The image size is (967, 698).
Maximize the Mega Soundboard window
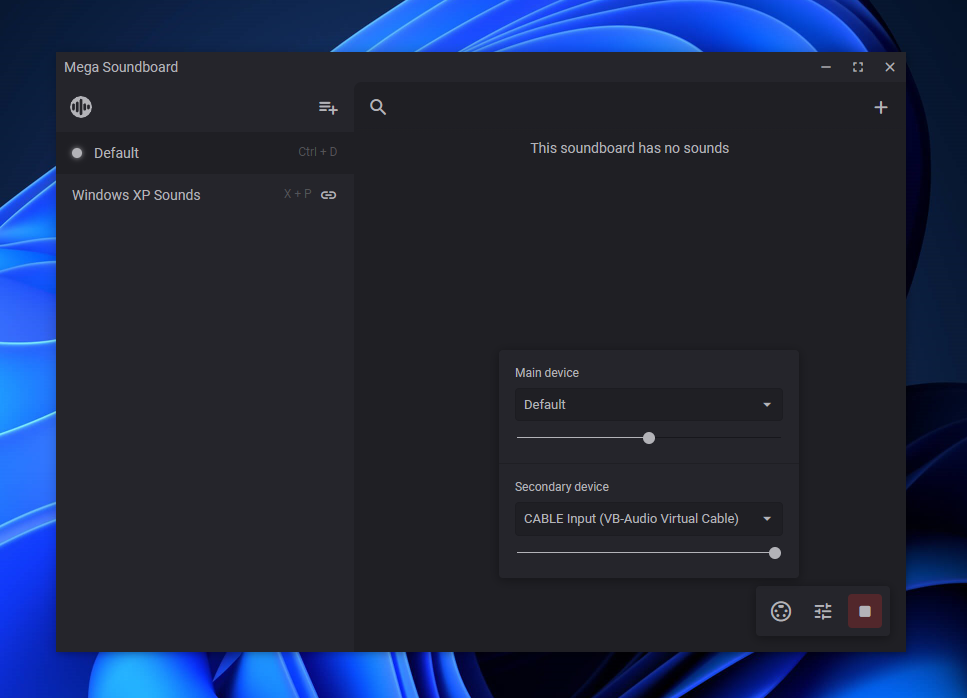click(x=858, y=67)
